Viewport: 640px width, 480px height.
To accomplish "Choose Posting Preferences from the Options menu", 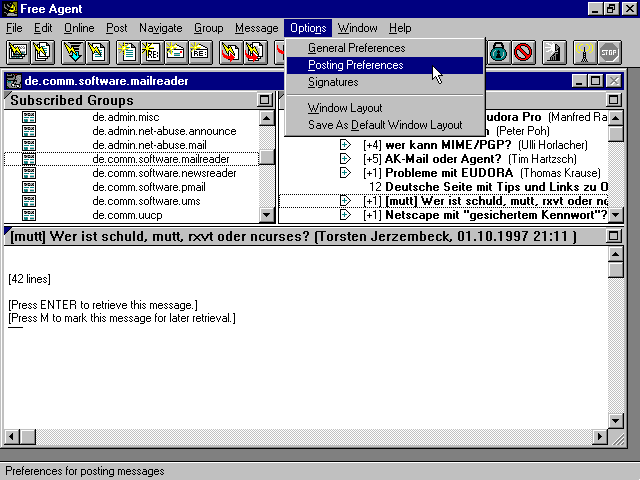I will (x=384, y=65).
